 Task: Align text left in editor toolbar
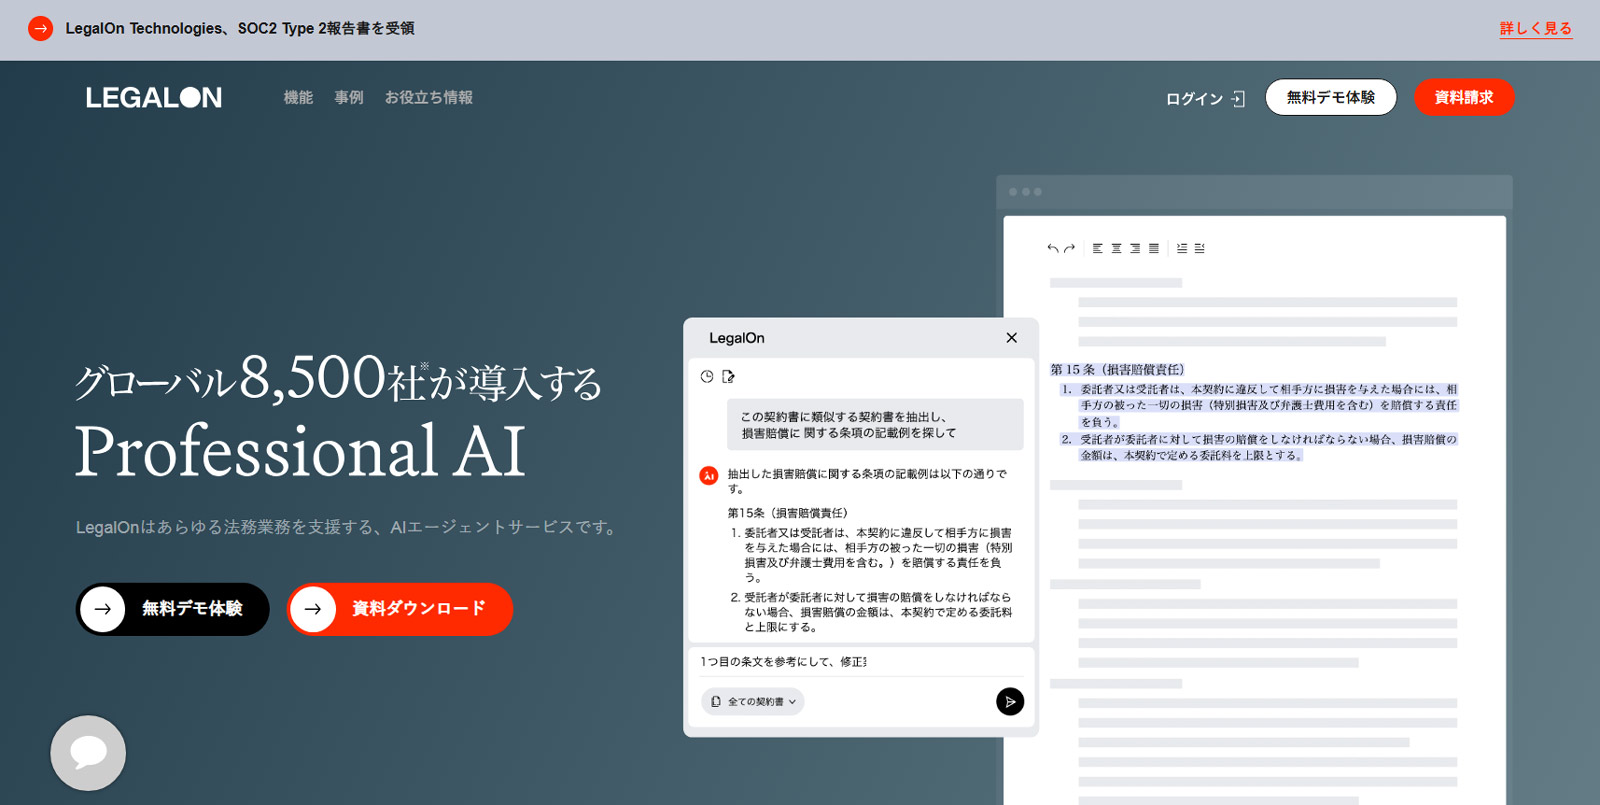(1098, 248)
